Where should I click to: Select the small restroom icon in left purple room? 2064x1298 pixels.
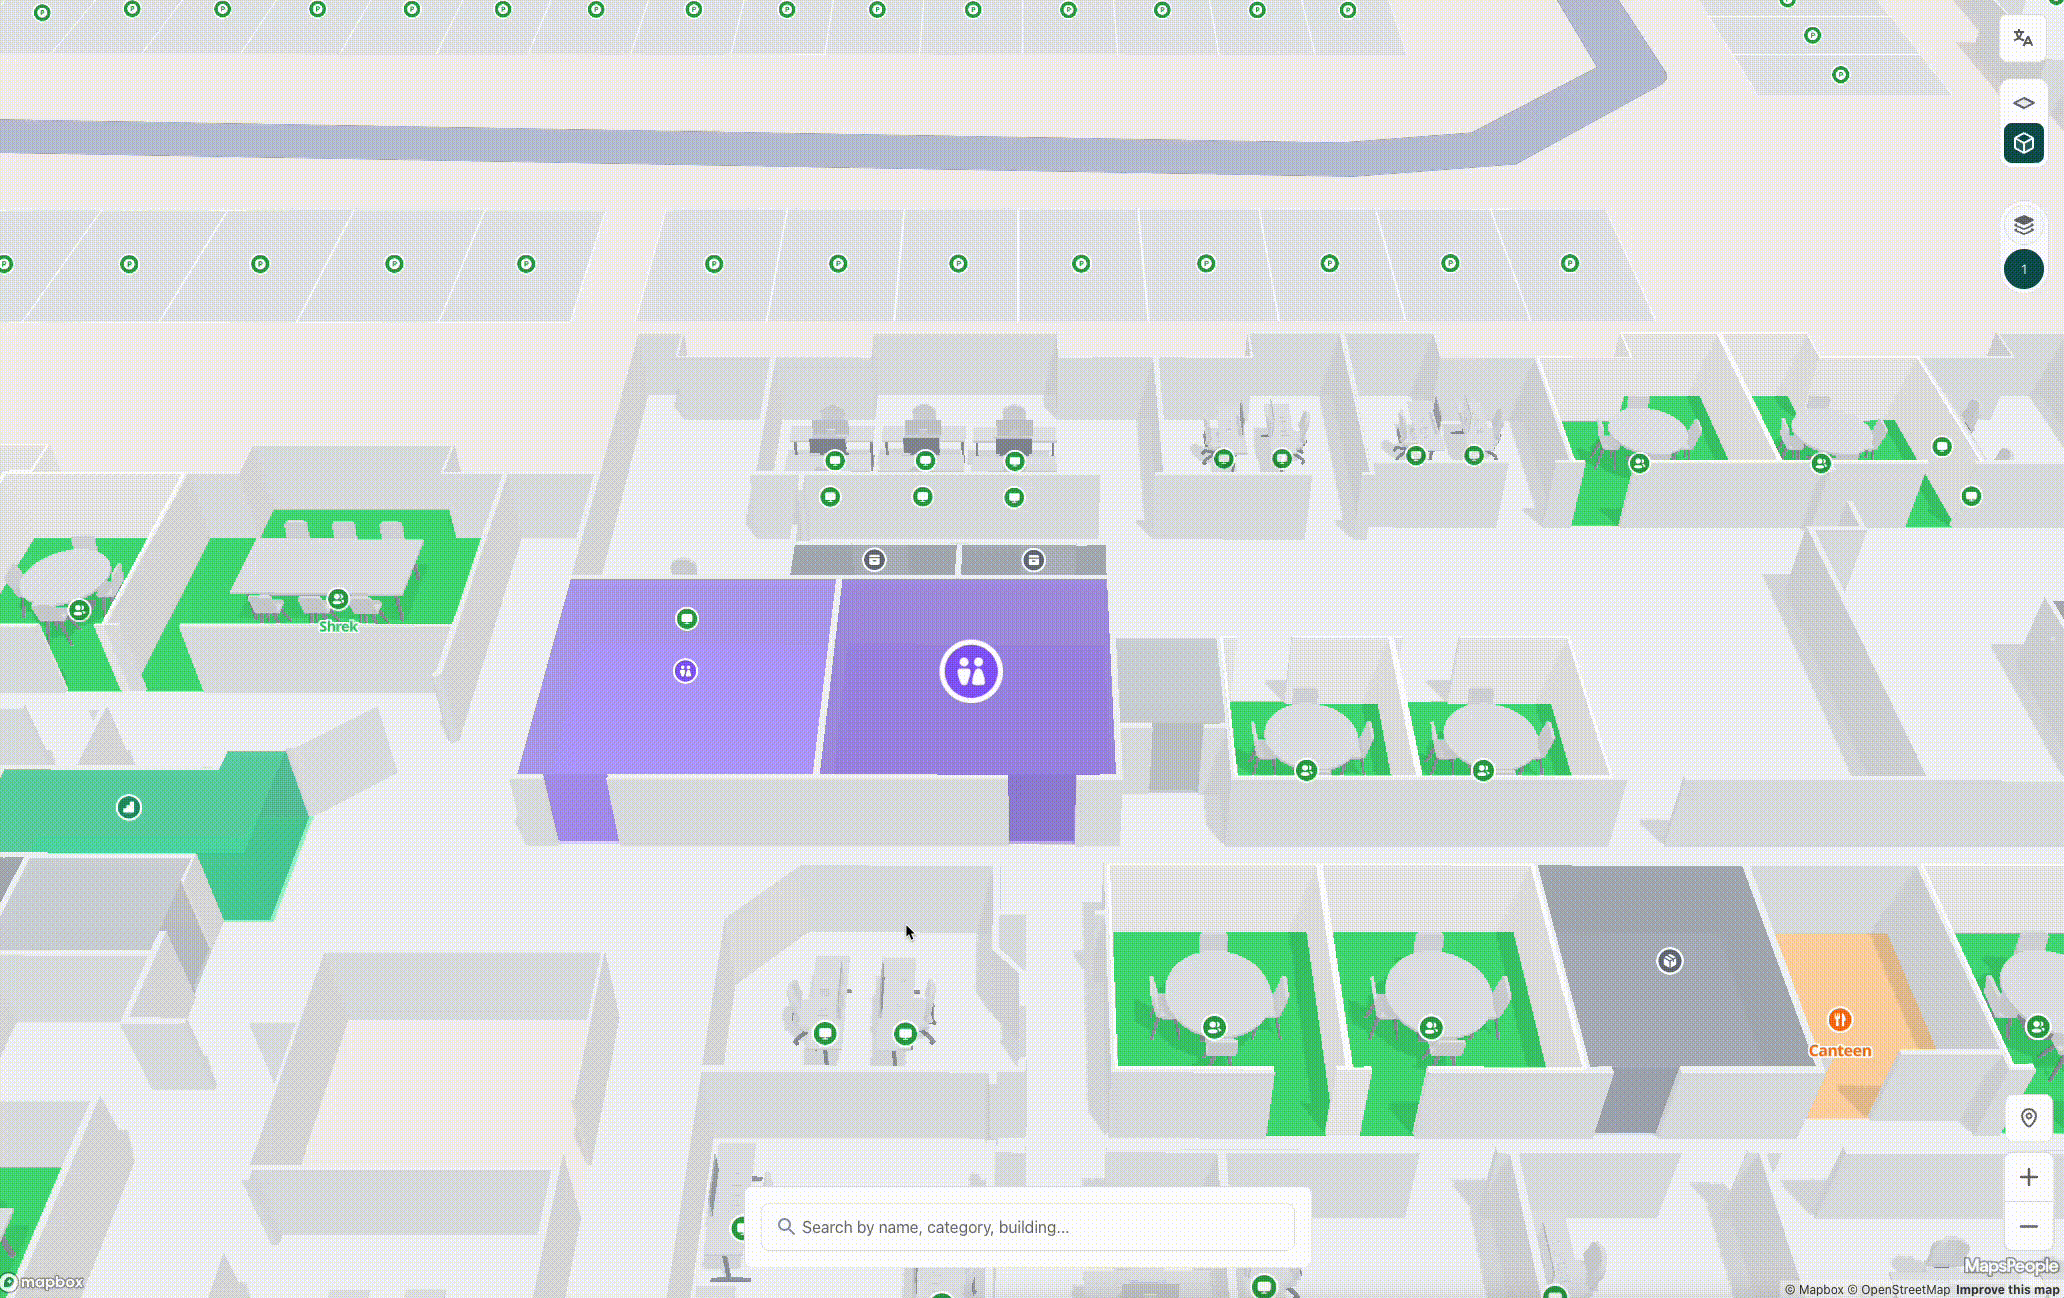point(685,671)
